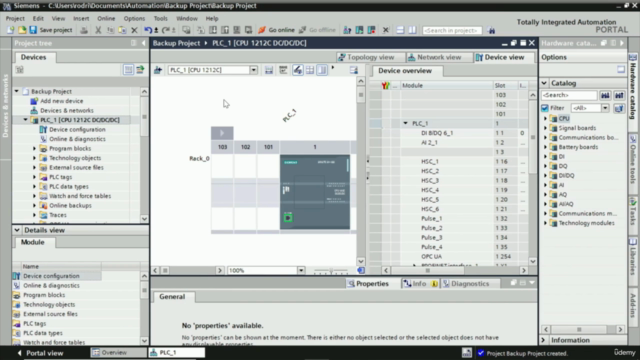The height and width of the screenshot is (360, 640).
Task: Click the catalog profile filter icon
Action: [619, 108]
